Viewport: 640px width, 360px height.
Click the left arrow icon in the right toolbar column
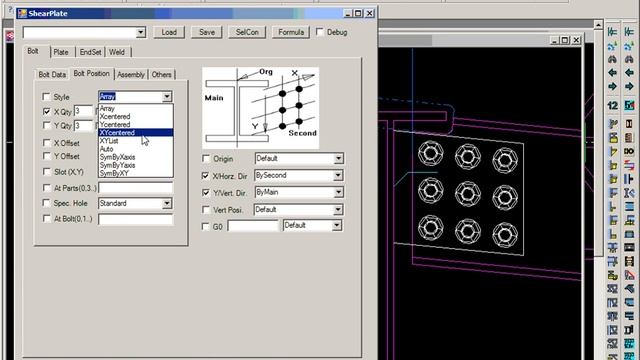629,73
